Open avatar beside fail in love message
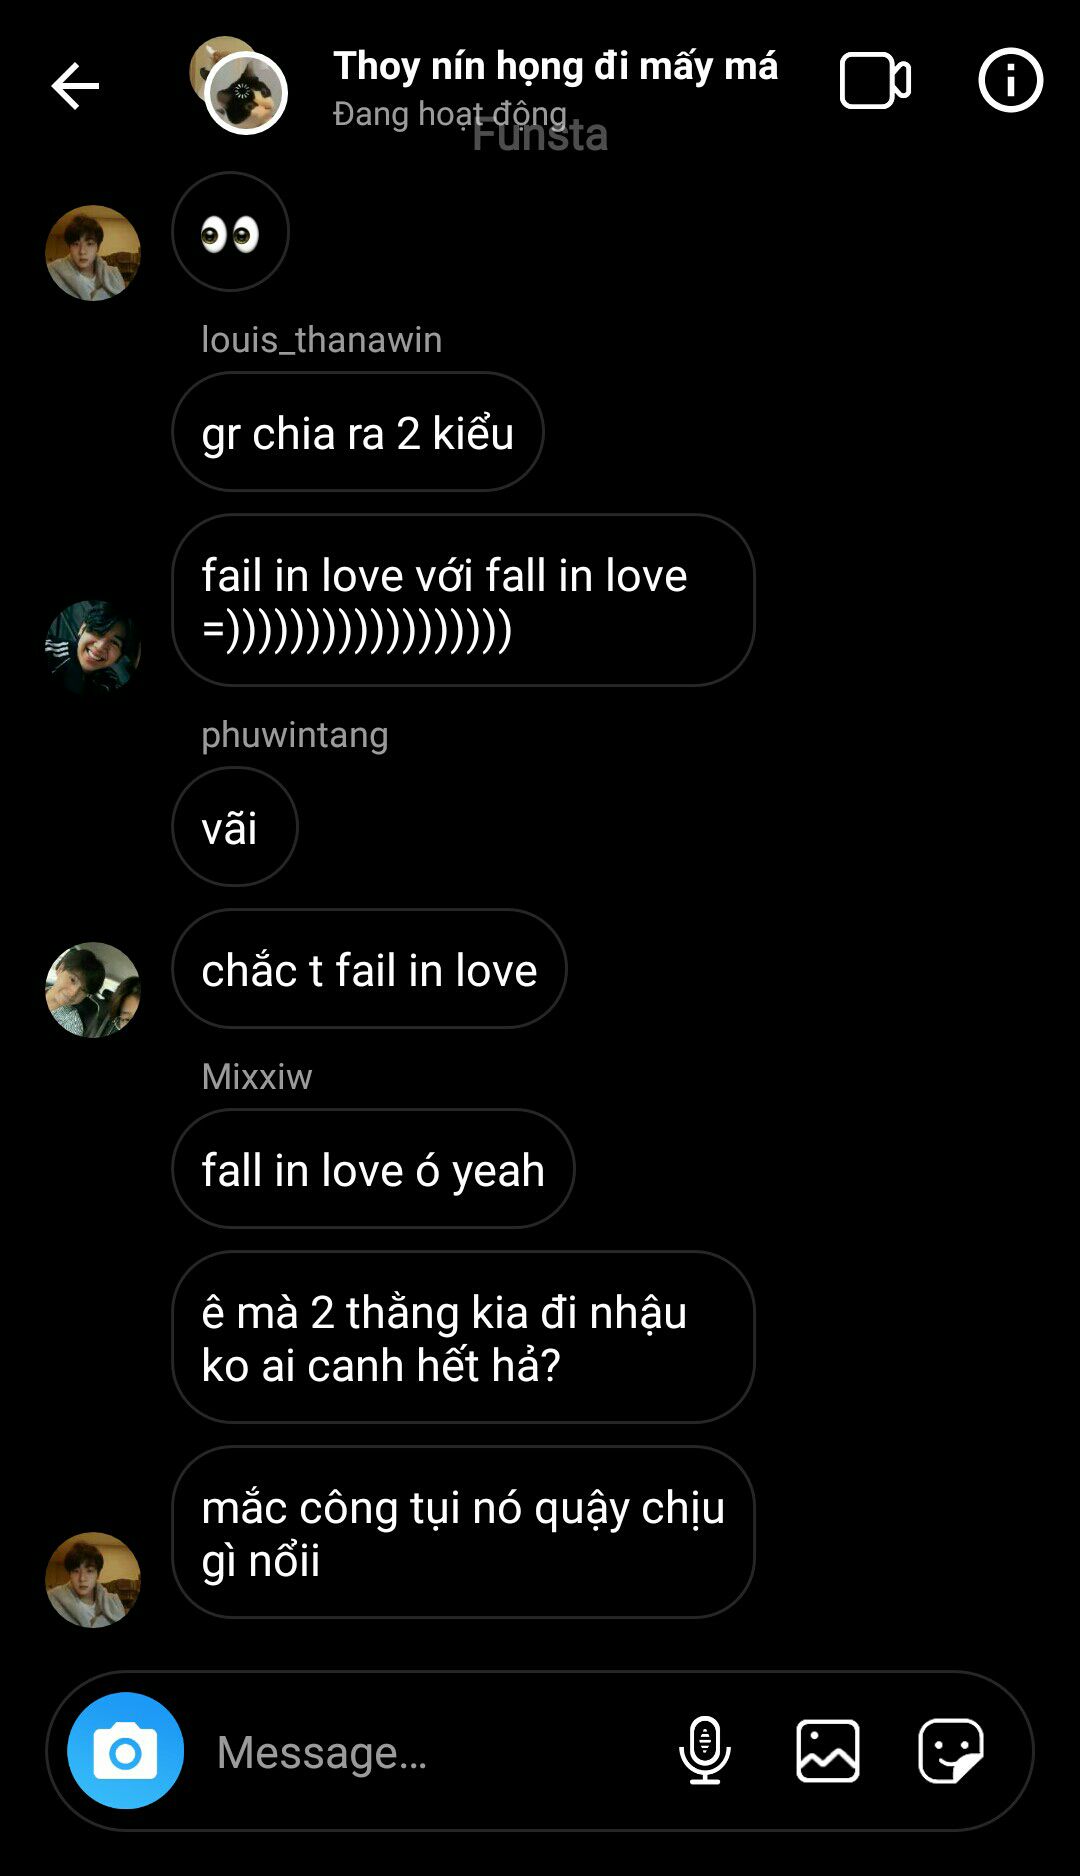 [93, 648]
